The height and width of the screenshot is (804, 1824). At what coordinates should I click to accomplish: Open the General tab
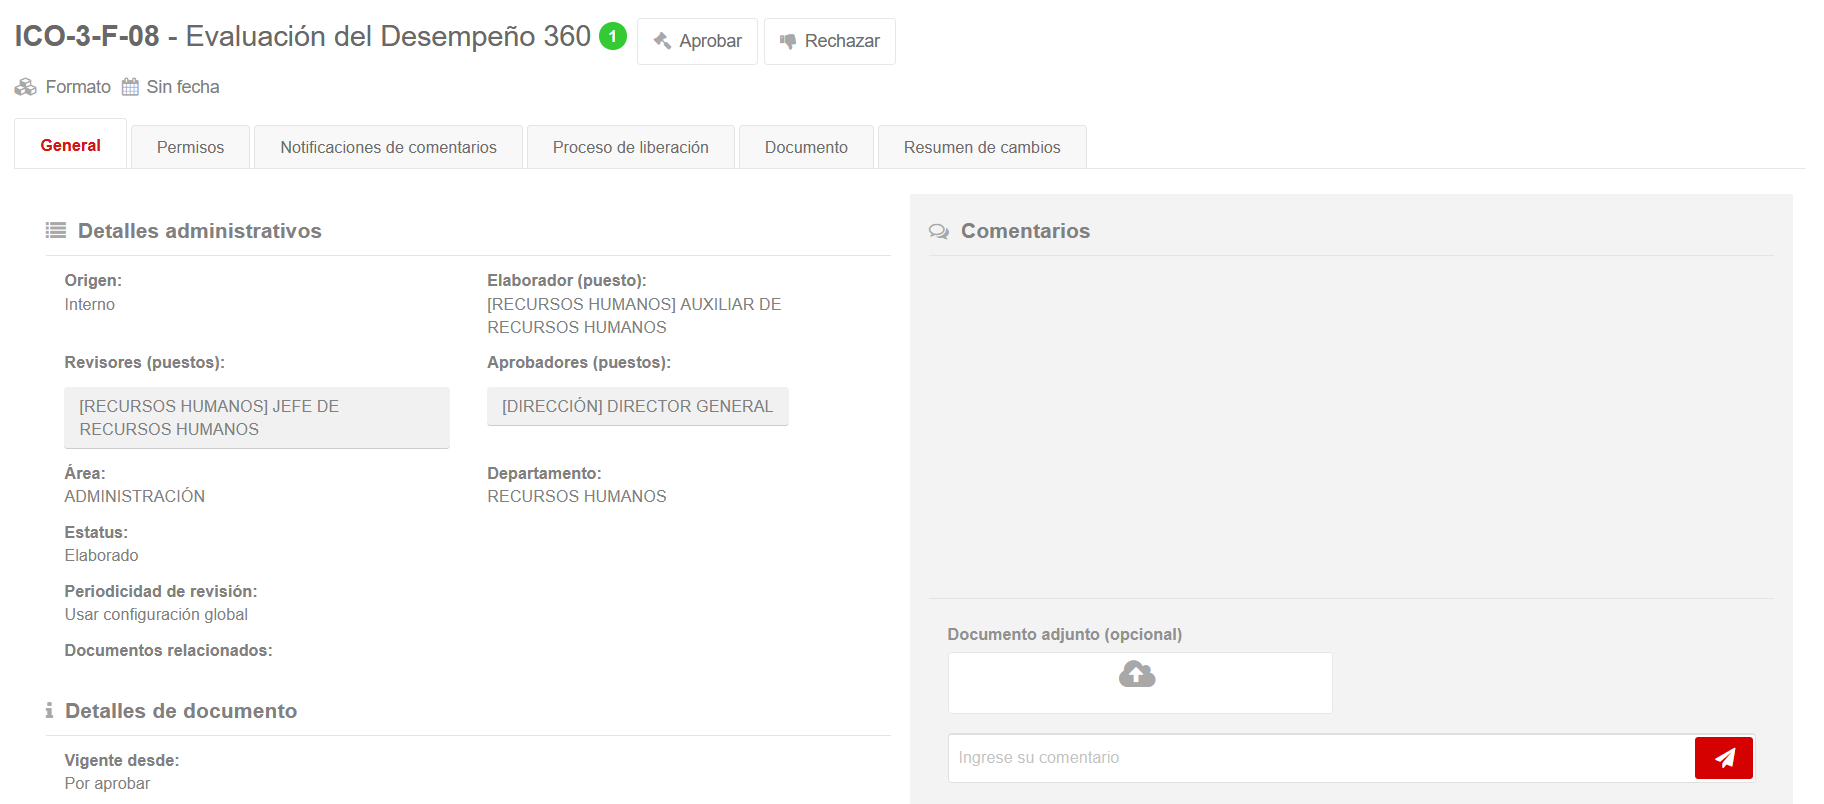click(x=70, y=145)
